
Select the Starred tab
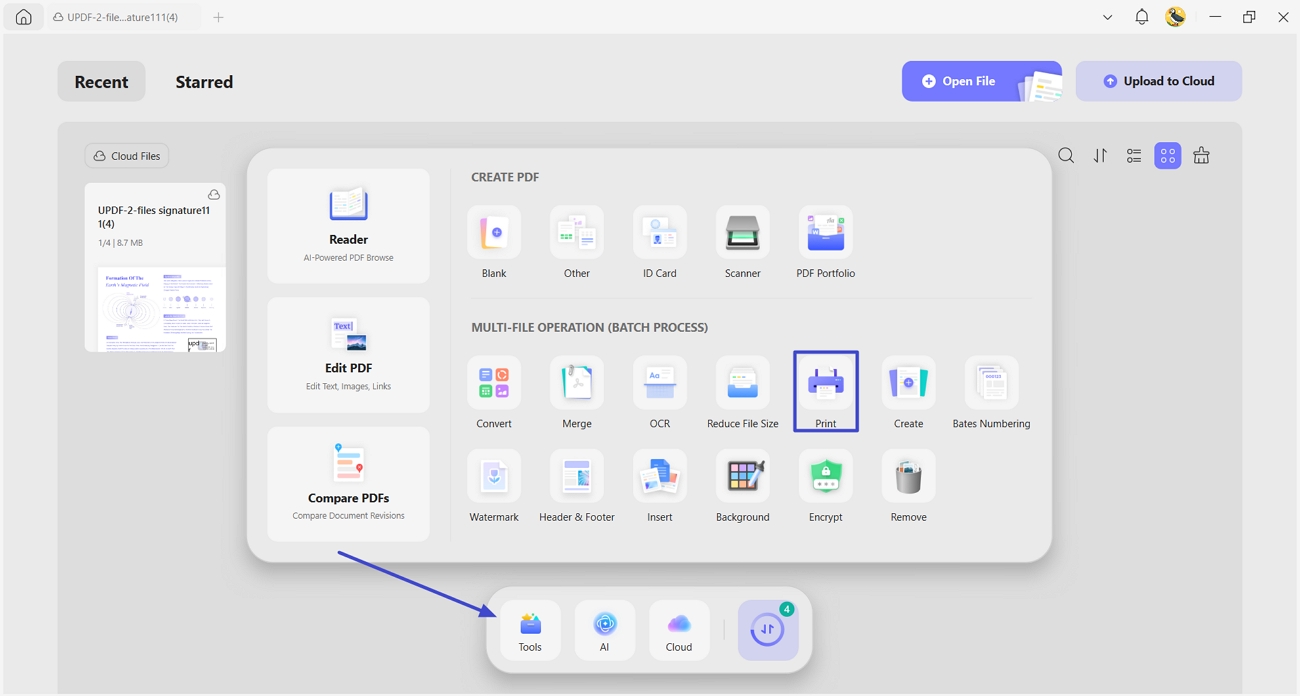[x=204, y=82]
